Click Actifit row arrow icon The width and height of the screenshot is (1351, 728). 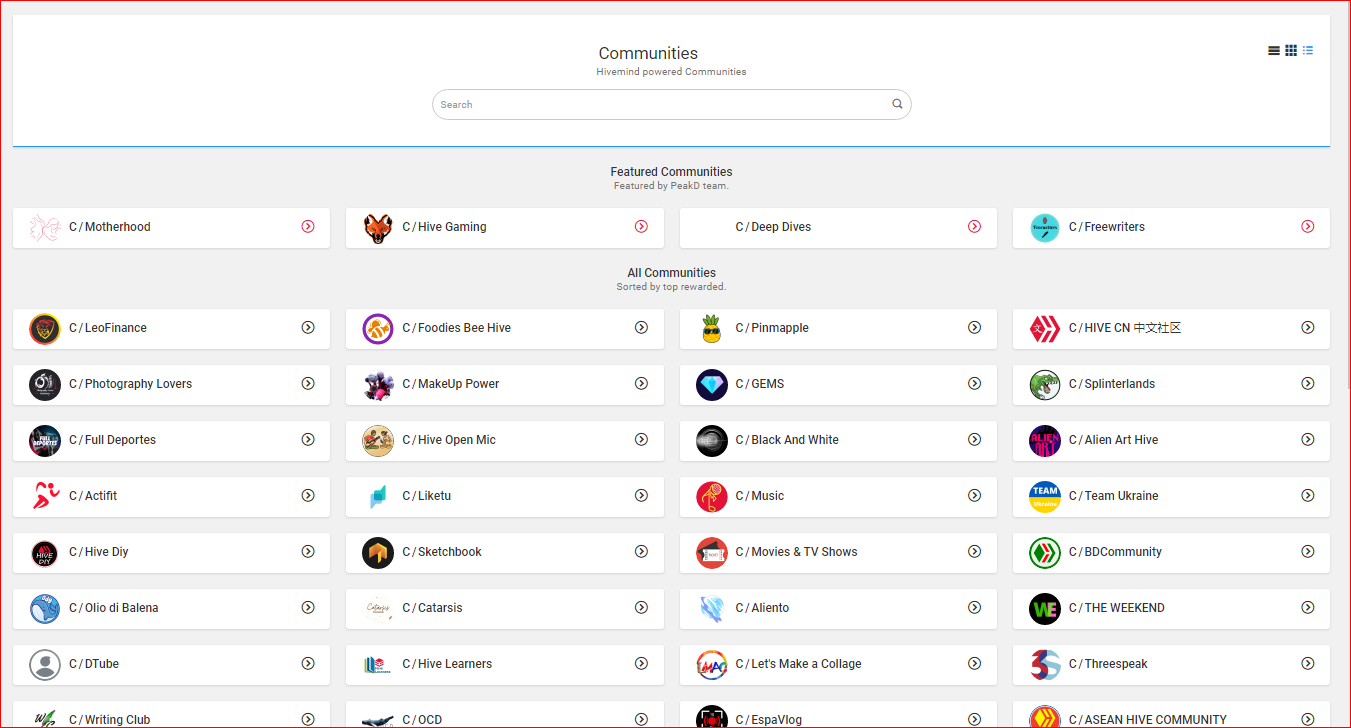[x=308, y=496]
